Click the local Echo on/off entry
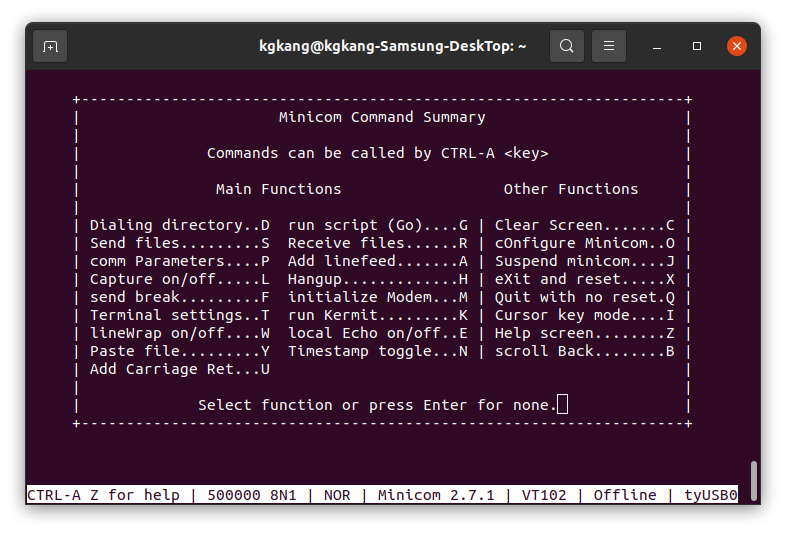The width and height of the screenshot is (786, 533). click(x=377, y=333)
